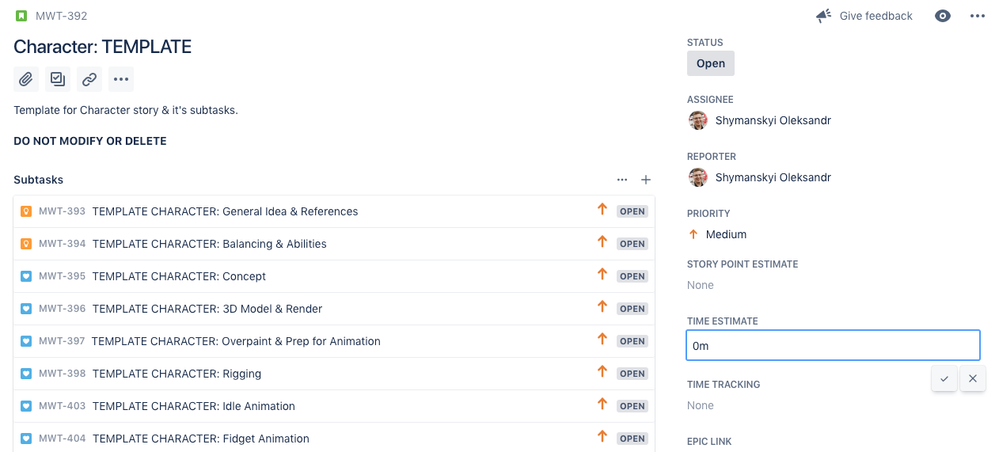Image resolution: width=999 pixels, height=452 pixels.
Task: Click the subtask type icon for MWT-395
Action: click(26, 276)
